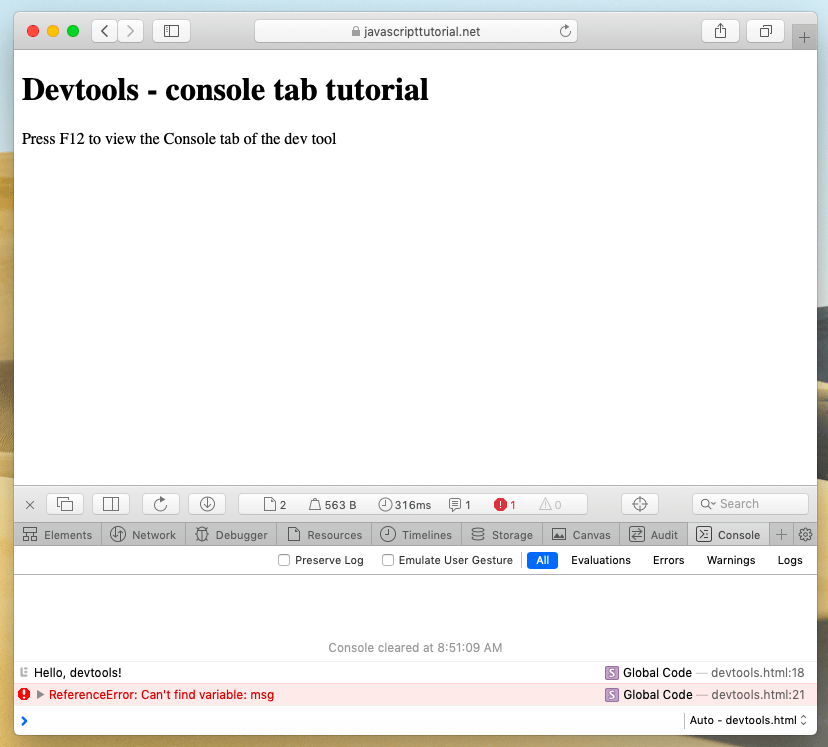Select the All console filter
This screenshot has height=747, width=828.
click(x=542, y=560)
